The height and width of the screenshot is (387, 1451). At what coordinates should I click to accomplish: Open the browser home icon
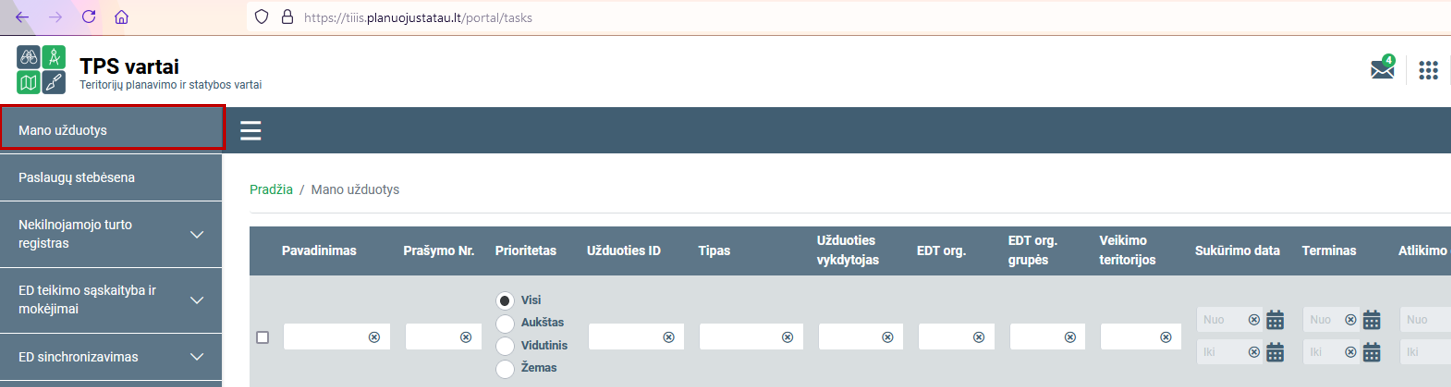pos(121,17)
